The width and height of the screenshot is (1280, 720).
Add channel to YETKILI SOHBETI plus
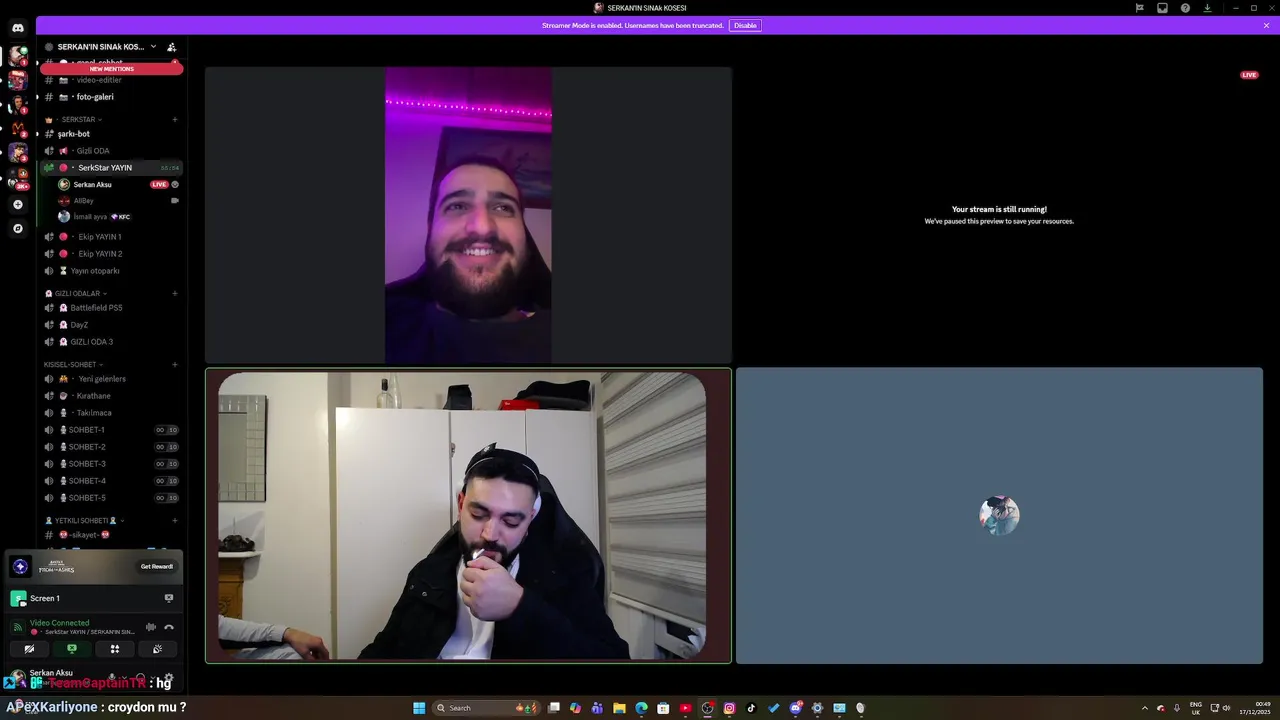coord(175,521)
